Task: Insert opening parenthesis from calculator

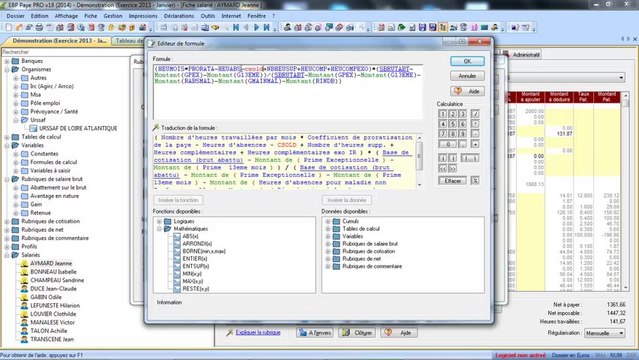Action: coord(443,158)
